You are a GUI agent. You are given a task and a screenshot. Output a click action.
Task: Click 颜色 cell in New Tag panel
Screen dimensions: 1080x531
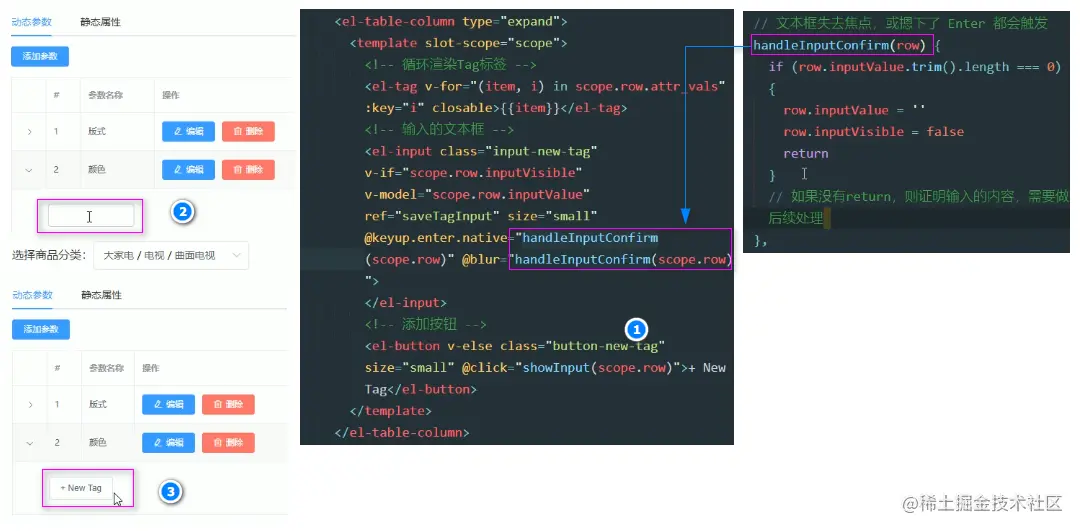click(x=98, y=442)
